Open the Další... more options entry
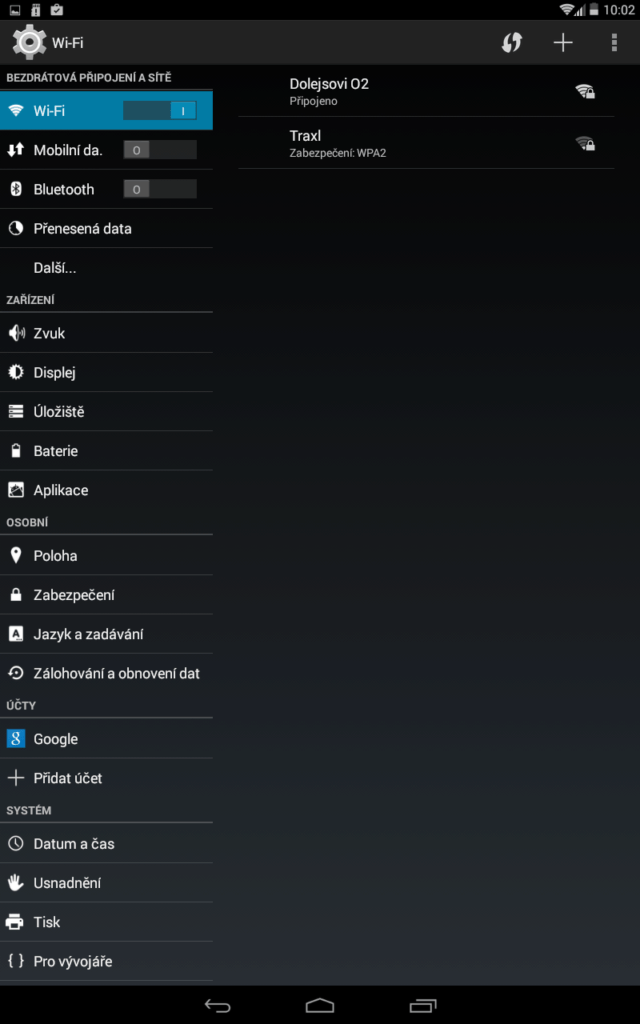 click(106, 268)
